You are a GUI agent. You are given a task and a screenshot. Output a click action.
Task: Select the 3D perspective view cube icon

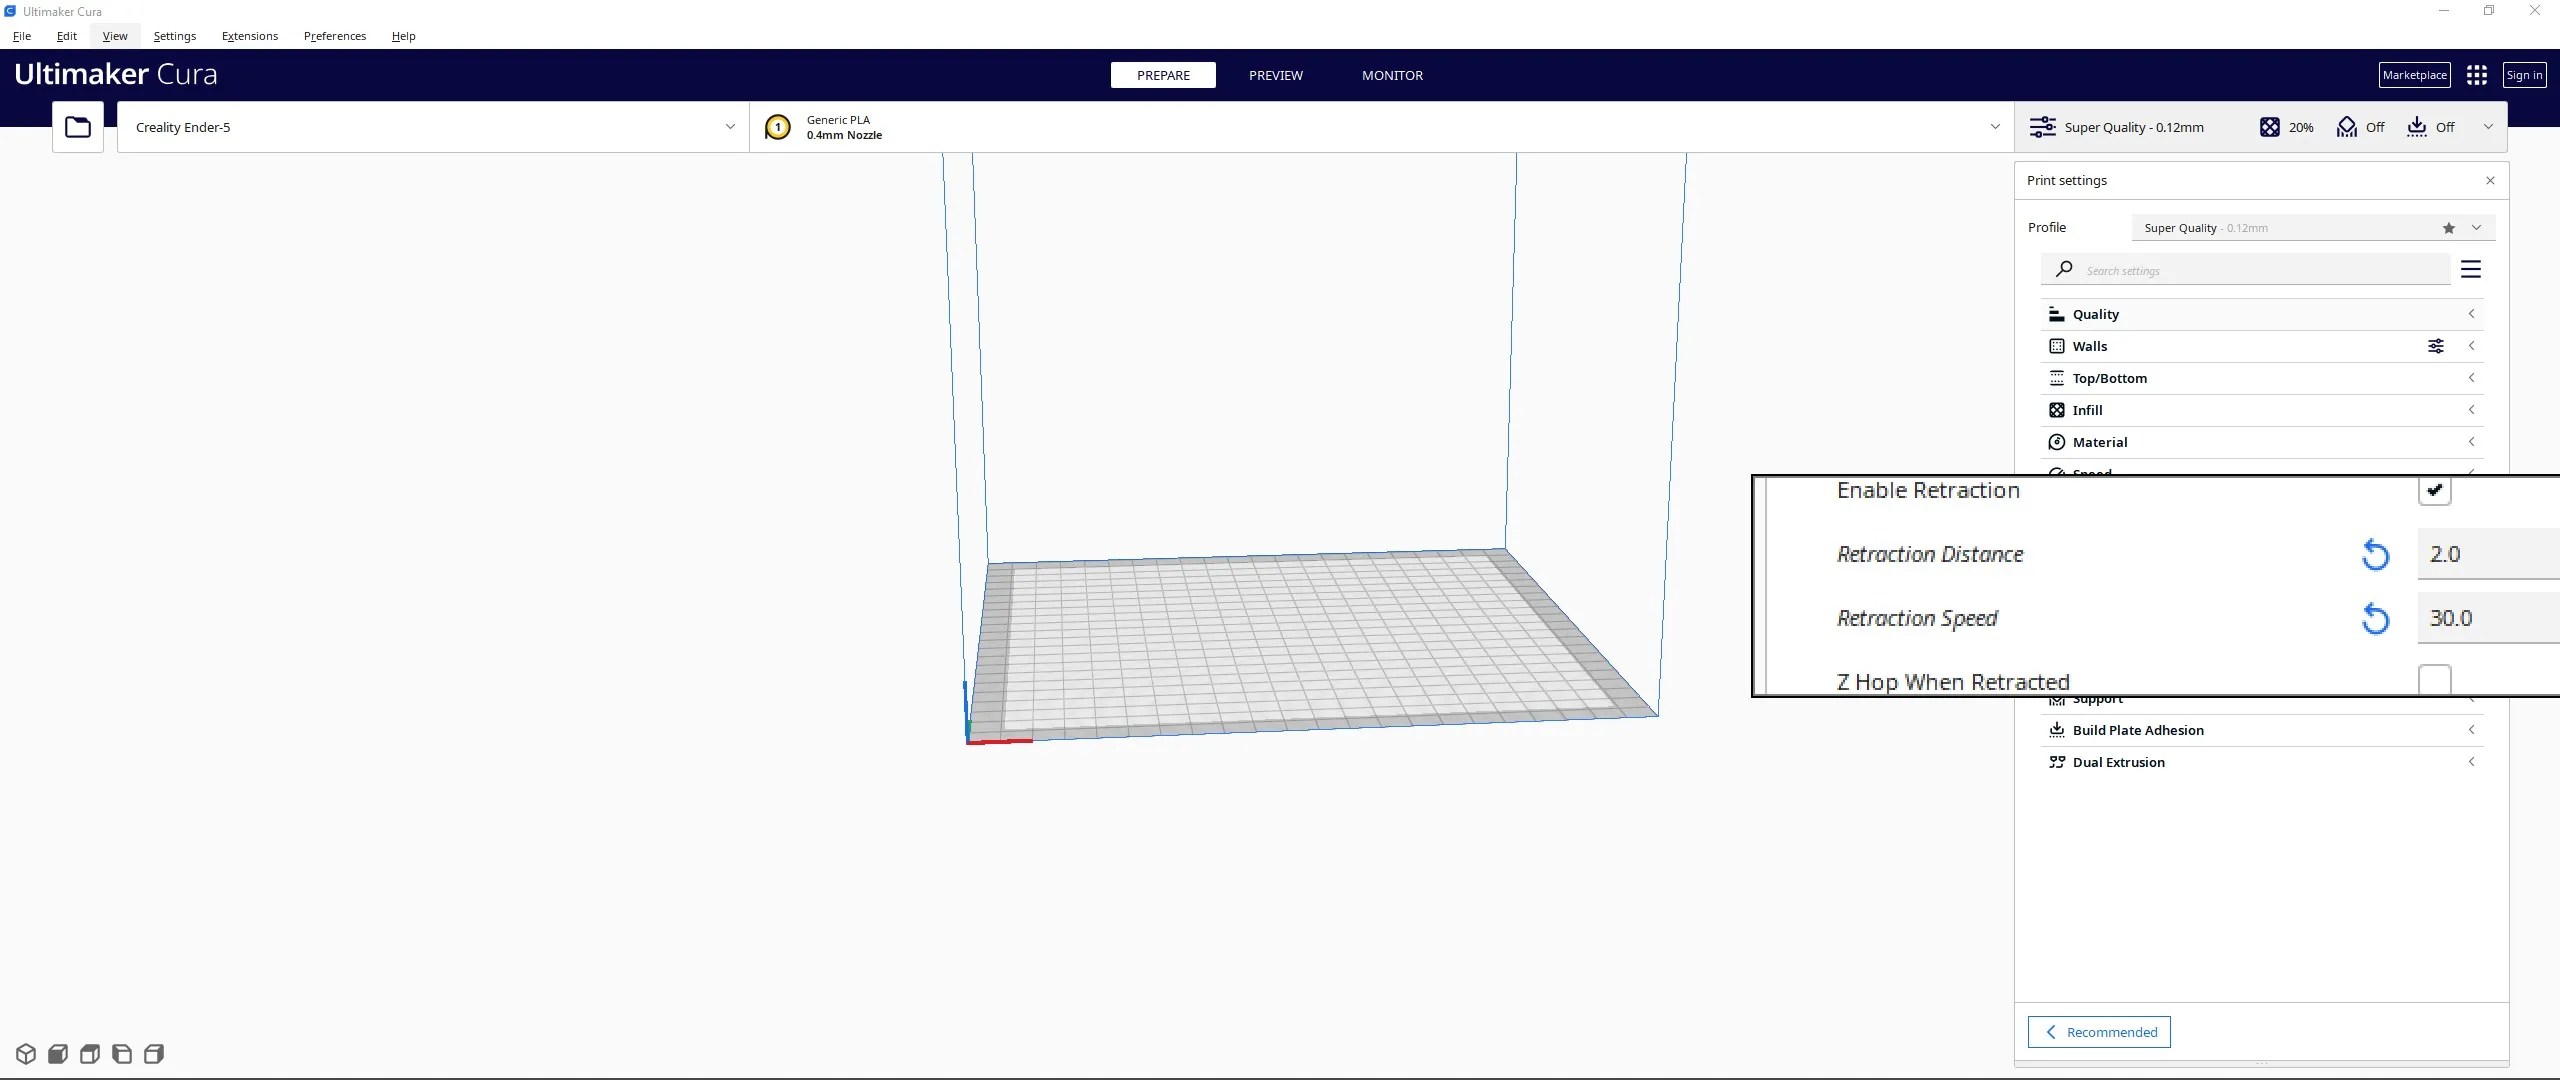(26, 1054)
